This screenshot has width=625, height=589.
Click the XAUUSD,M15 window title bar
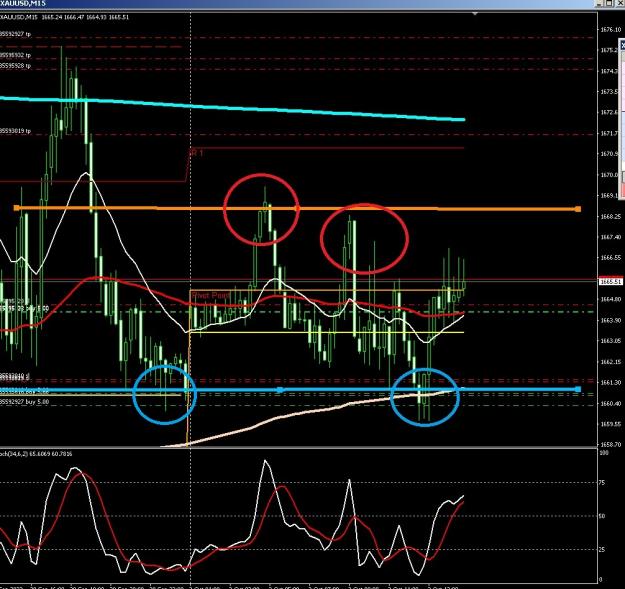coord(297,4)
